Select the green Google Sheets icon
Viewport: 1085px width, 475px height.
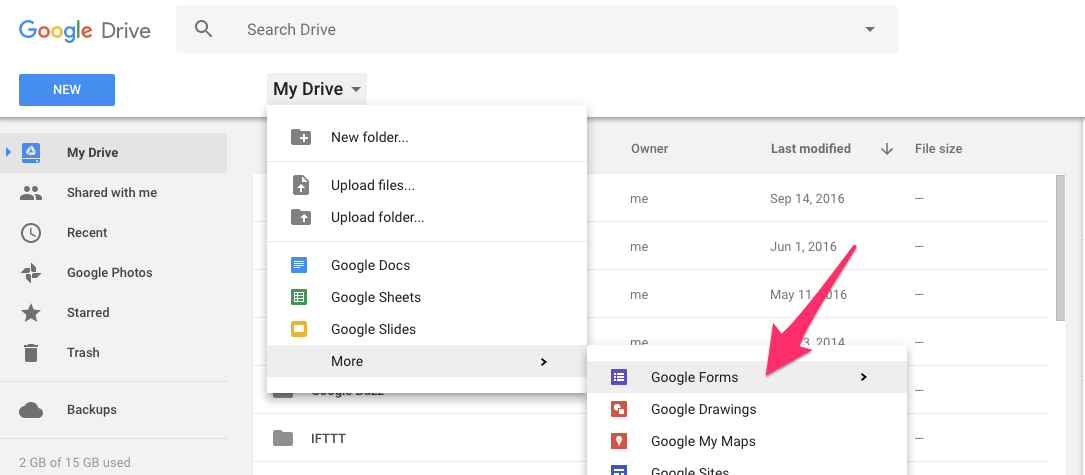point(299,297)
